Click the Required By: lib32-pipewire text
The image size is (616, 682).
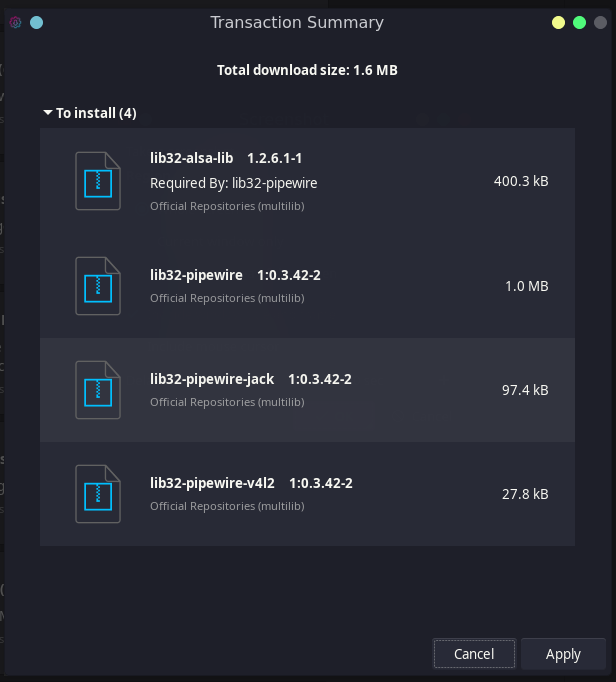[233, 183]
